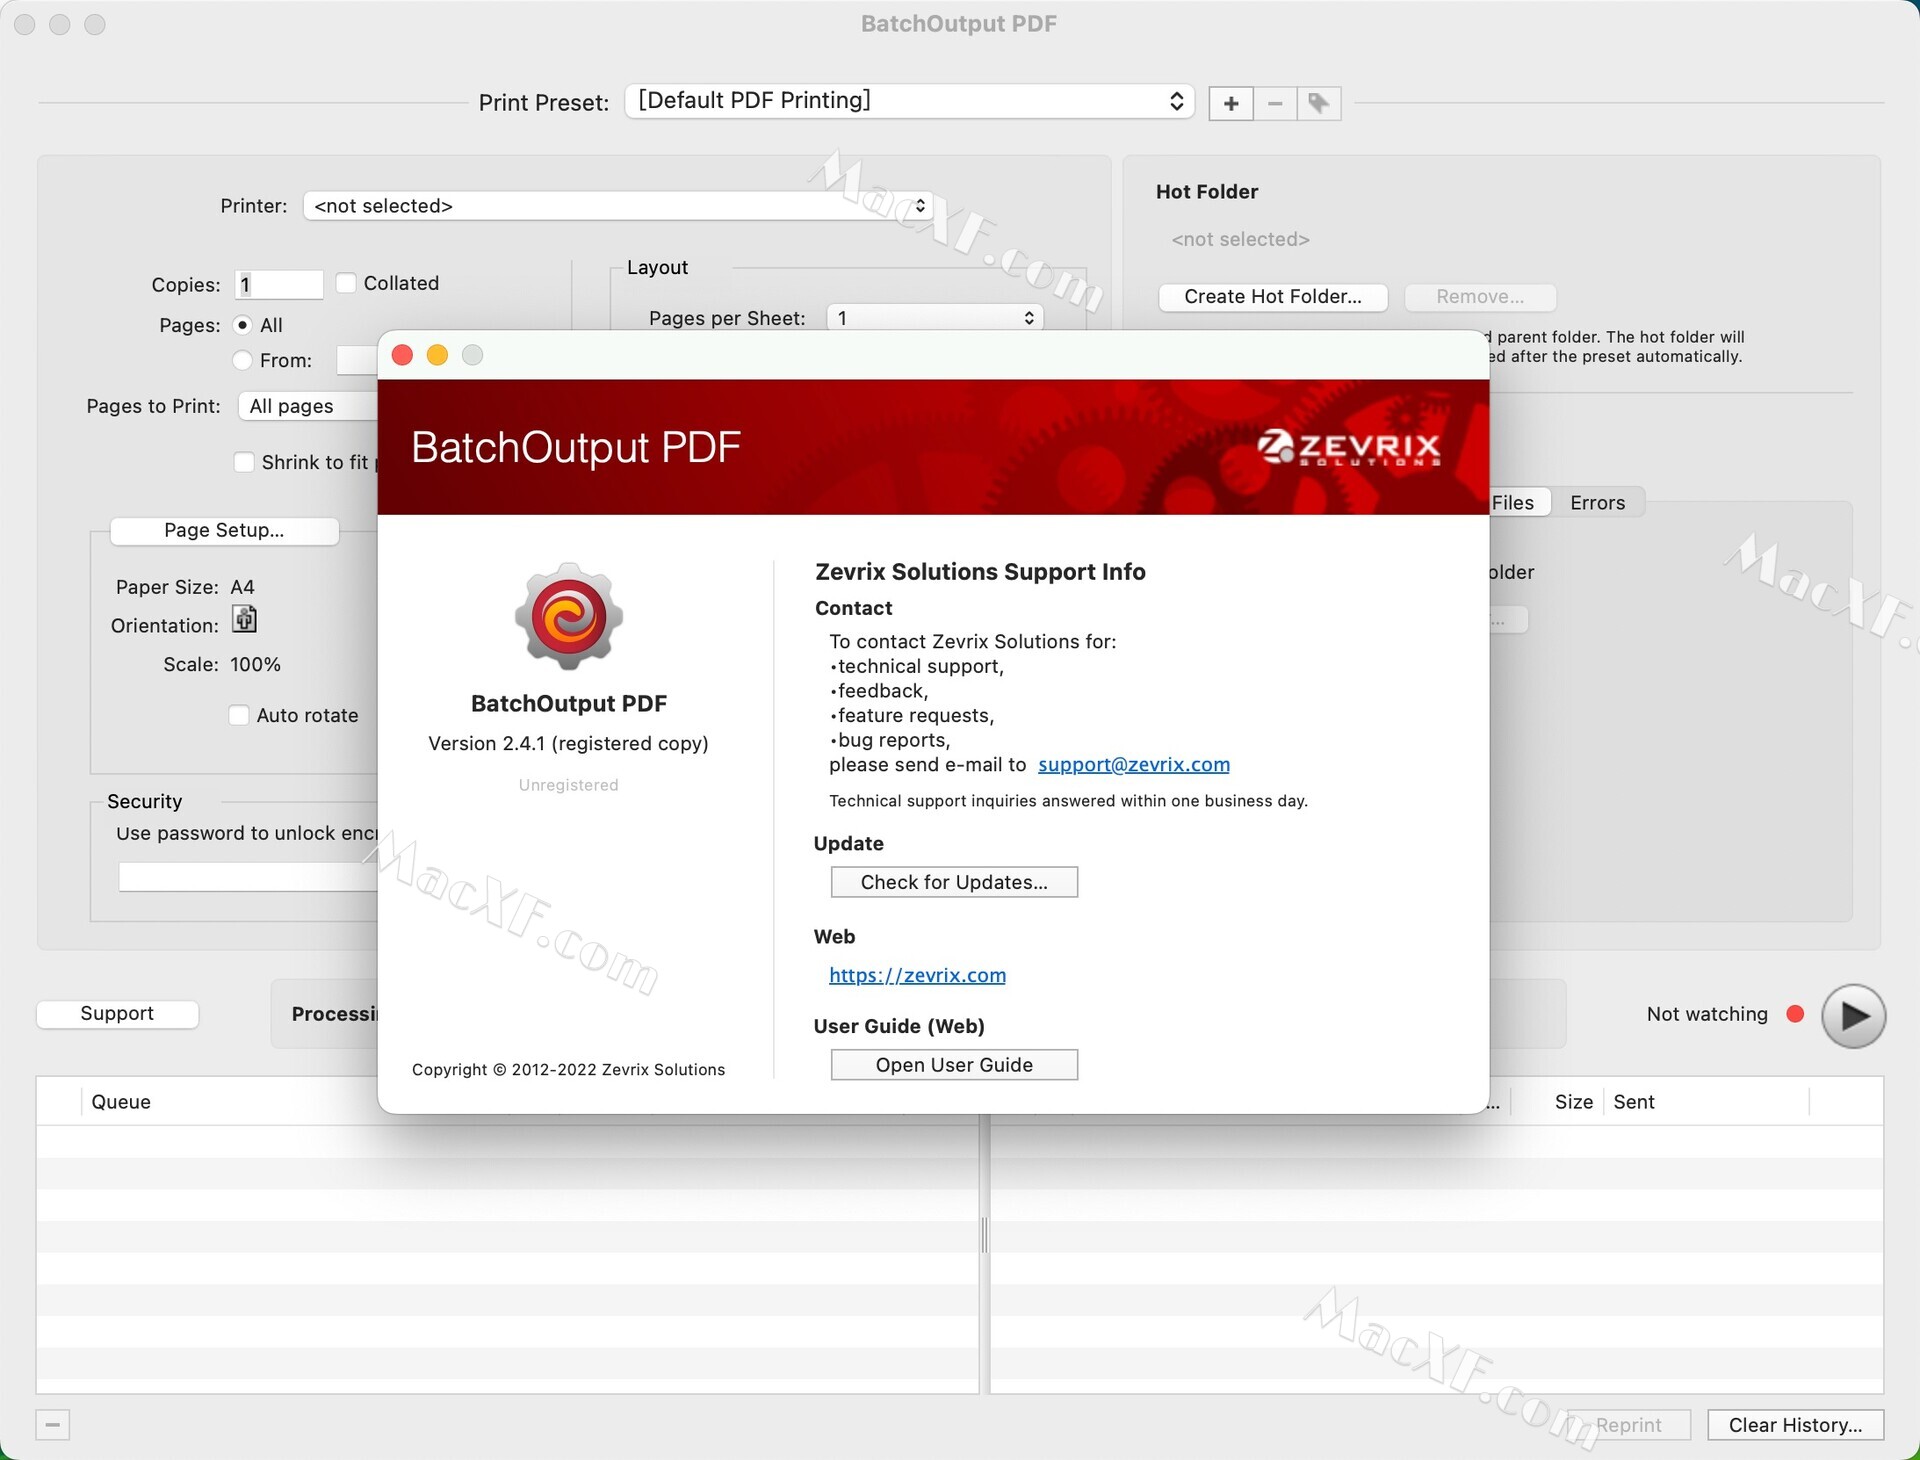
Task: Open the https://zevrix.com web link
Action: point(917,976)
